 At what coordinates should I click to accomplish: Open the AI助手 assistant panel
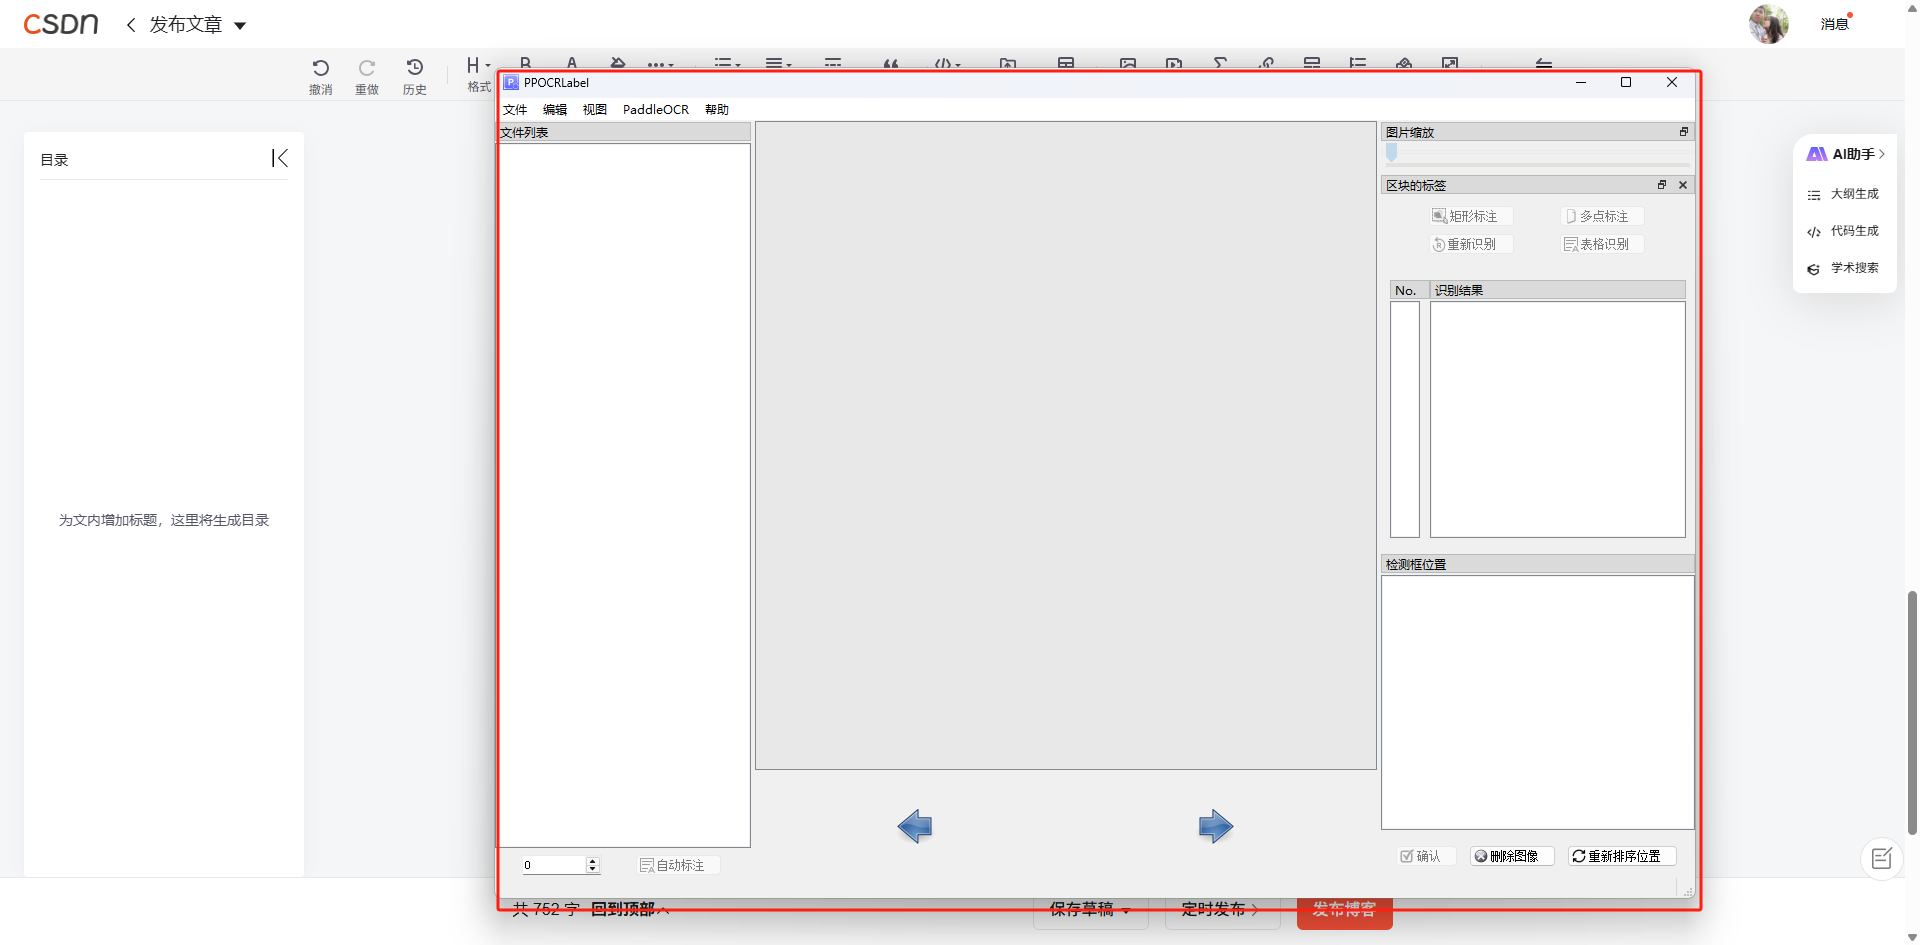(x=1845, y=154)
